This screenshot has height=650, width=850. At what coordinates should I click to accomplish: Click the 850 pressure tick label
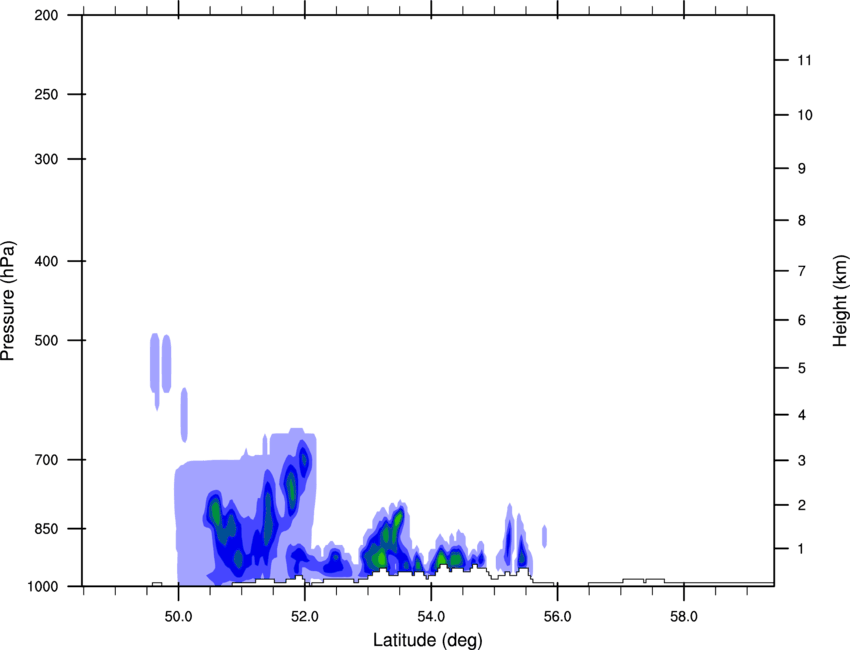point(46,529)
